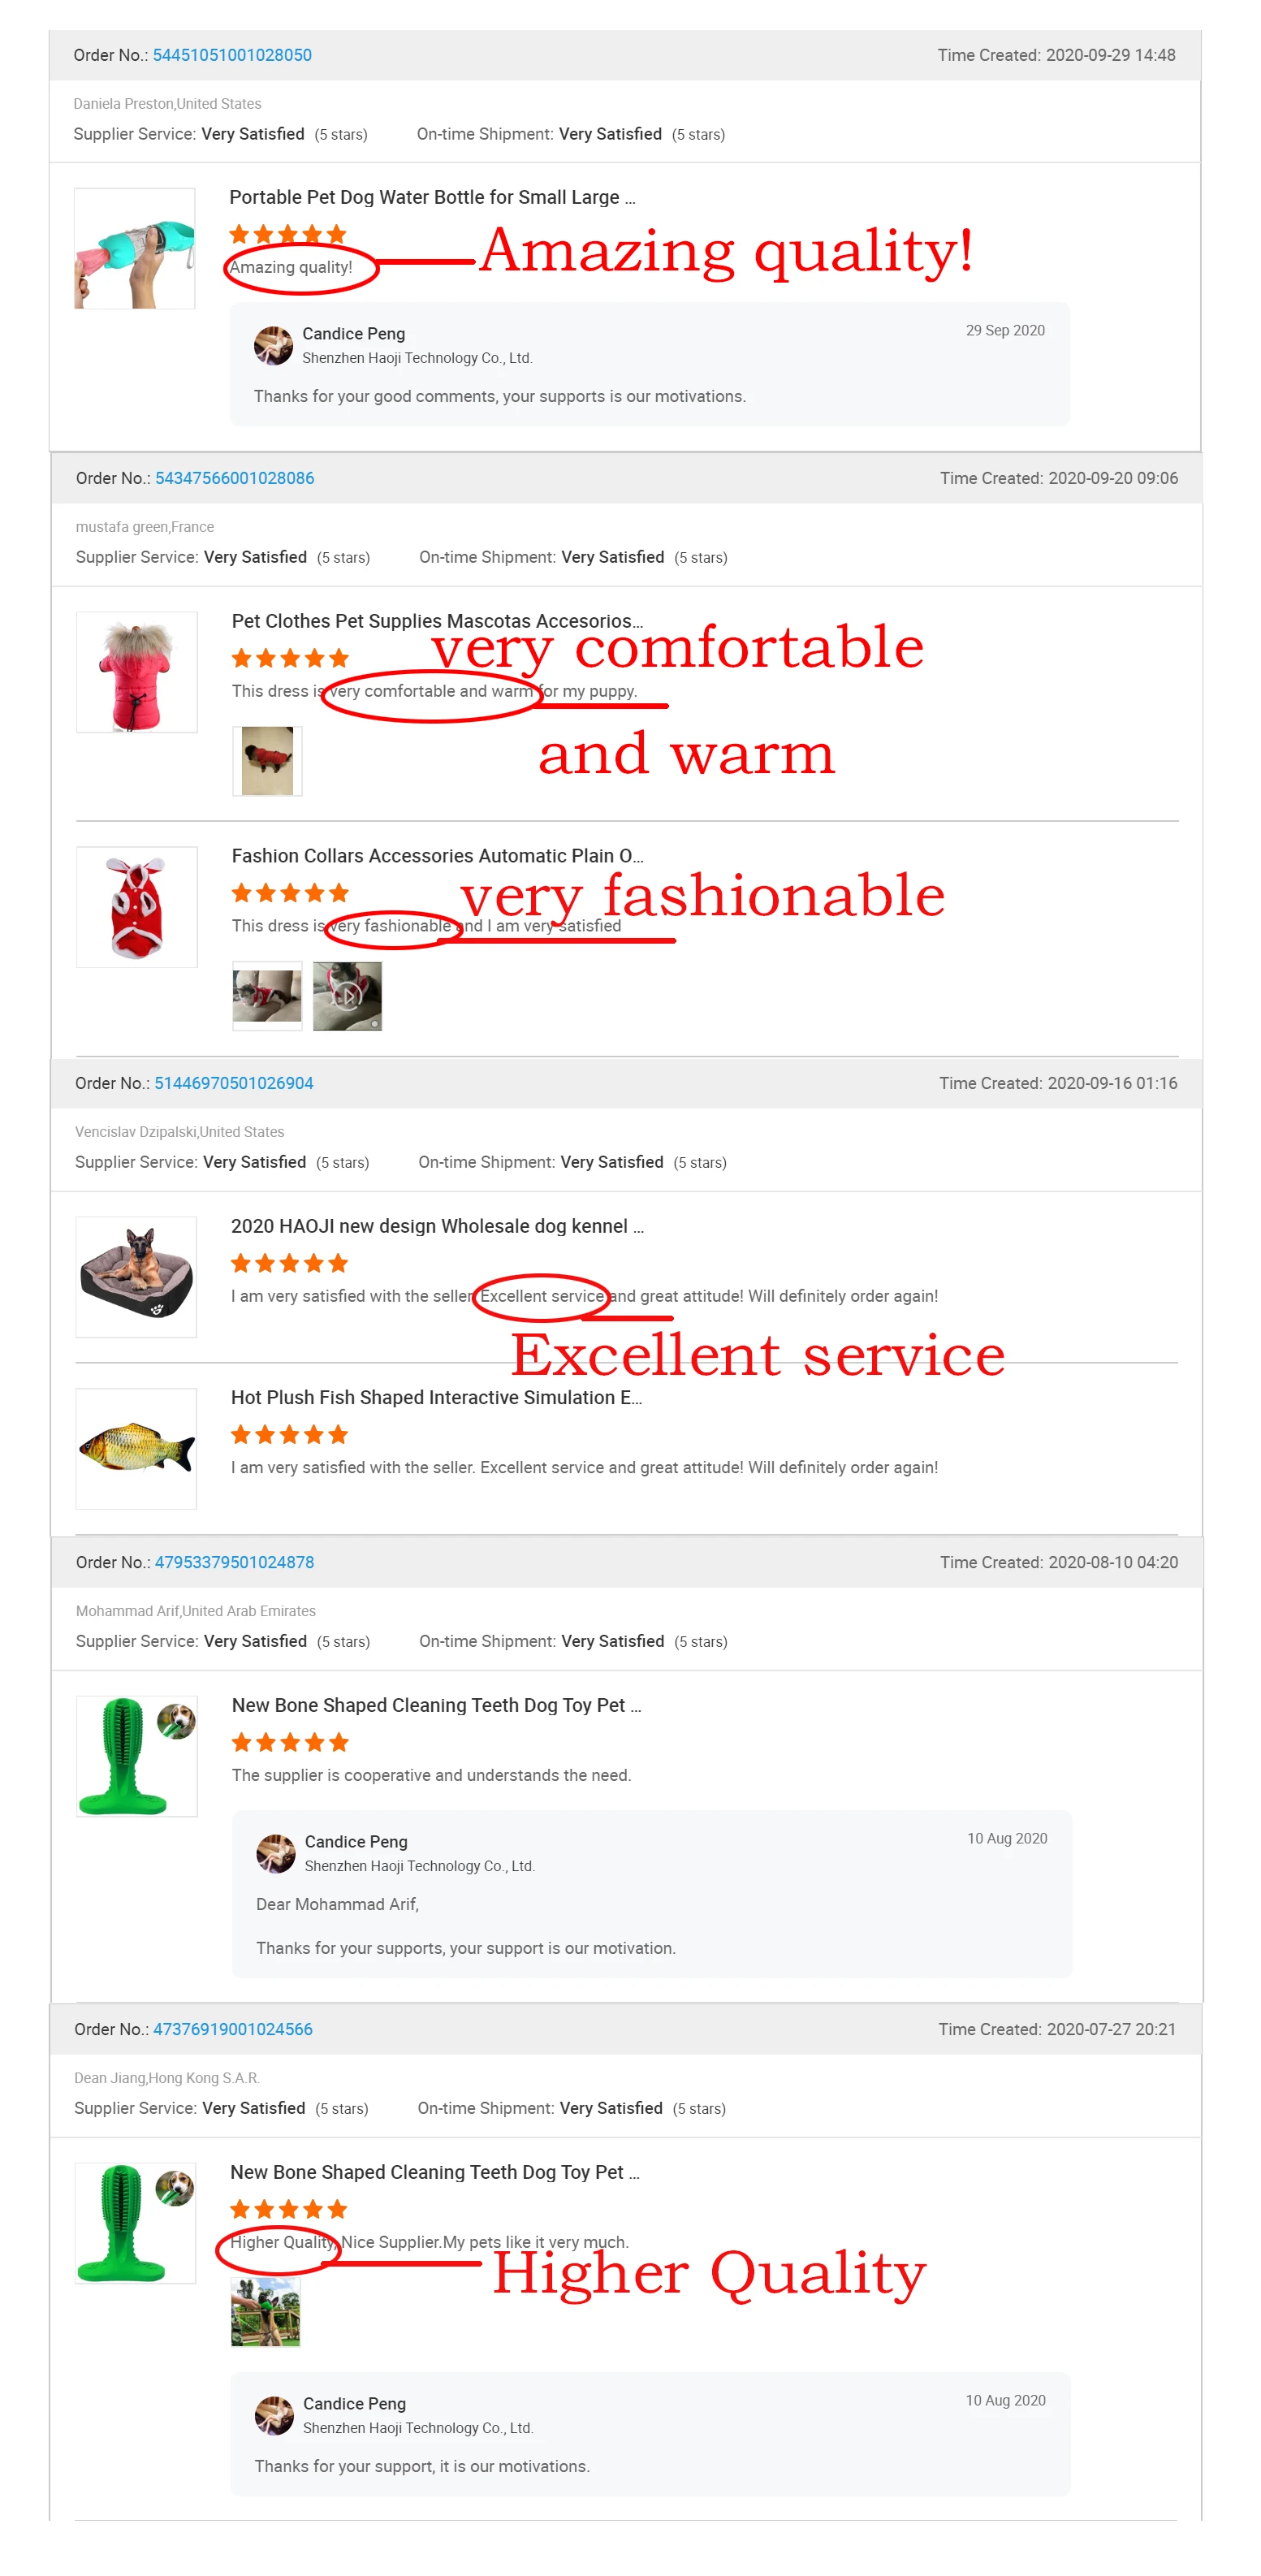Open the red bunny costume product thumbnail
1261x2576 pixels.
click(x=137, y=907)
